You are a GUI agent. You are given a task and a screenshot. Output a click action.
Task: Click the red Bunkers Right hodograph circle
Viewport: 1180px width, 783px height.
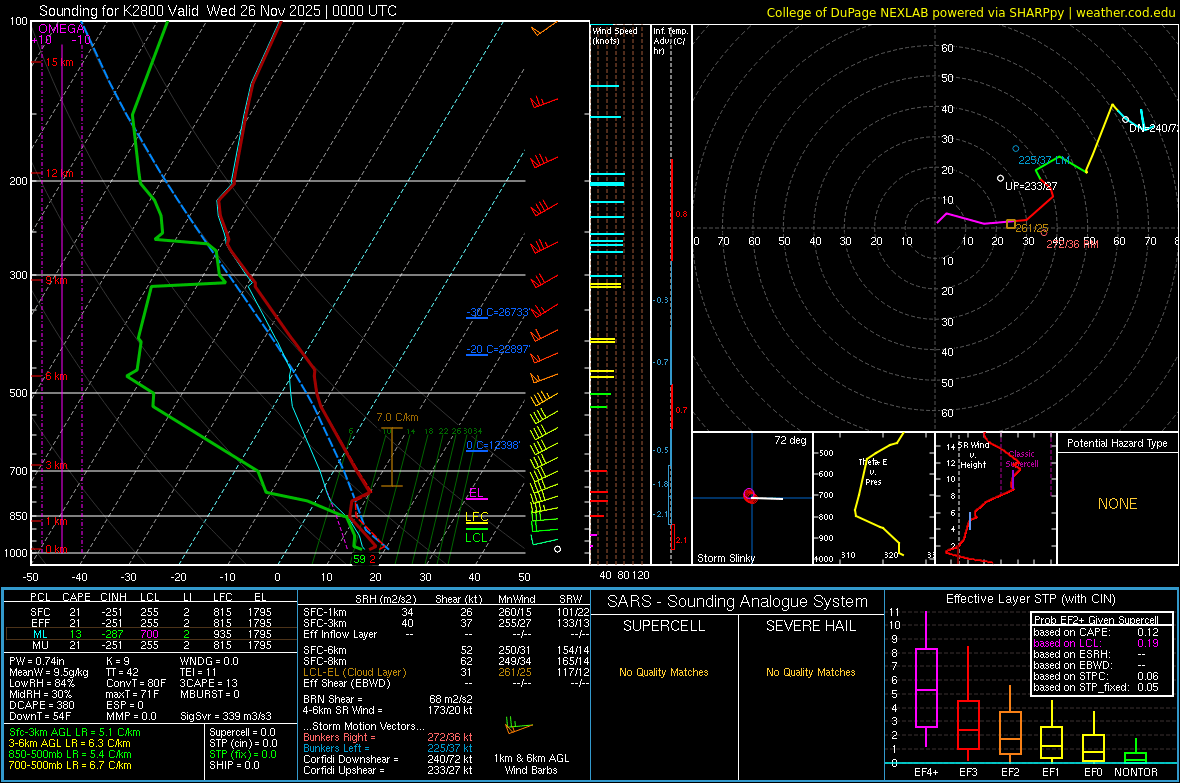(x=1043, y=233)
